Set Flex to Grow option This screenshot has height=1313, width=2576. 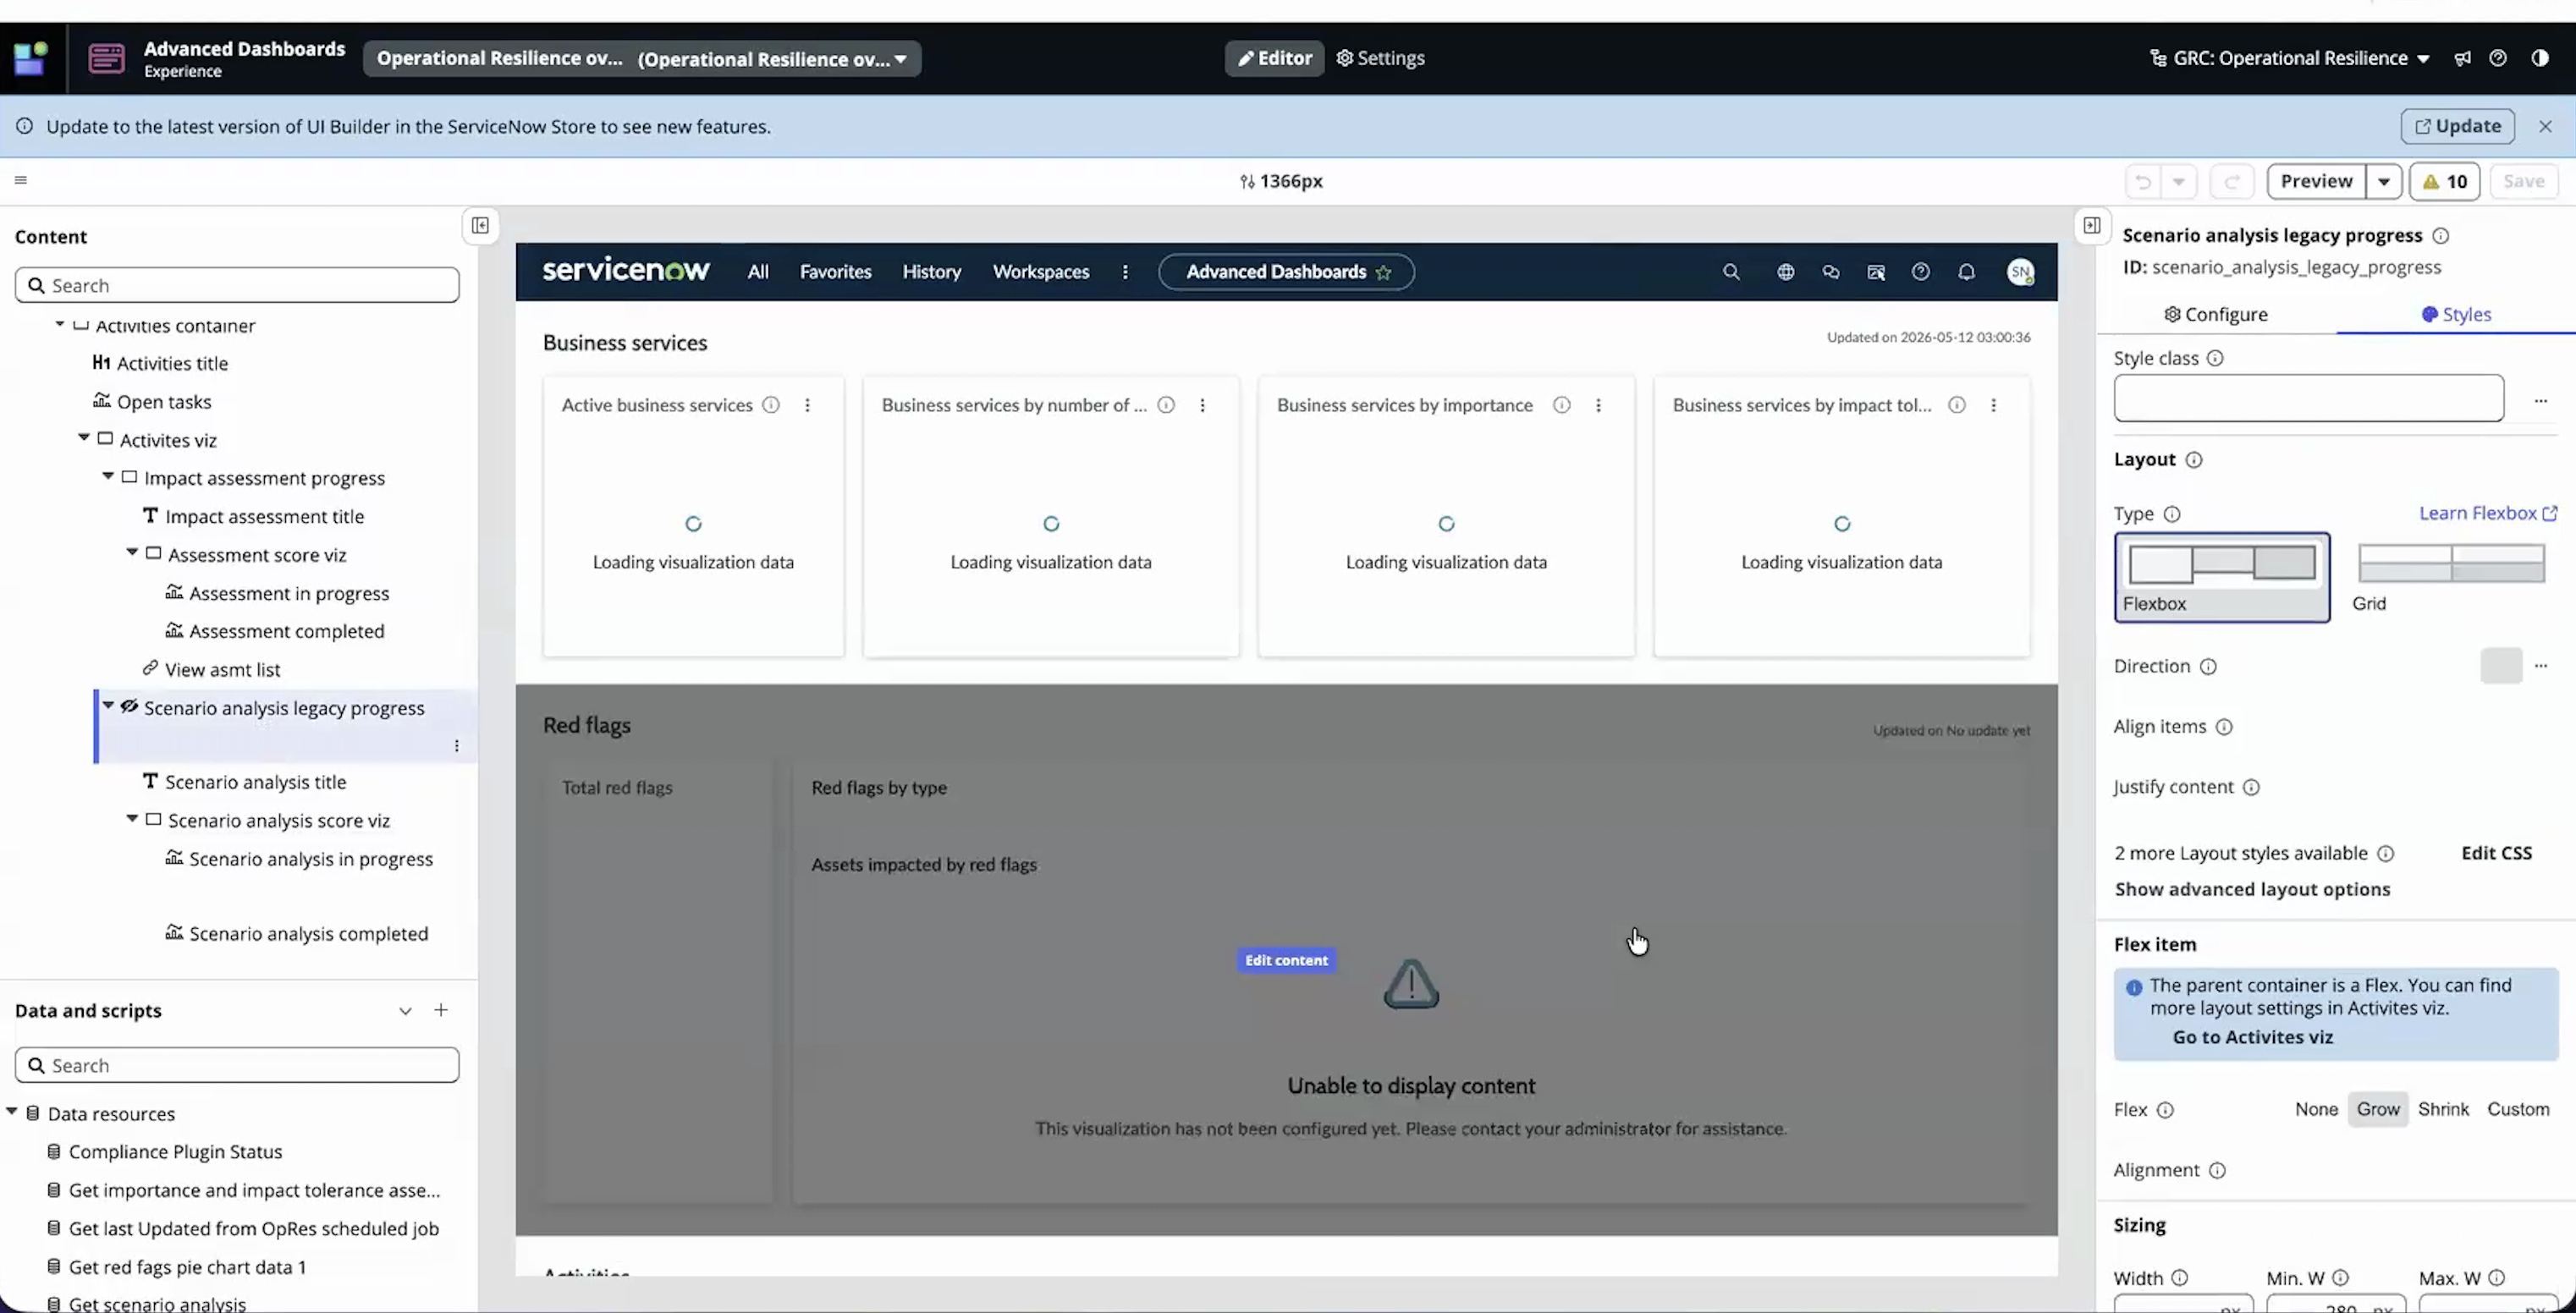pos(2377,1109)
